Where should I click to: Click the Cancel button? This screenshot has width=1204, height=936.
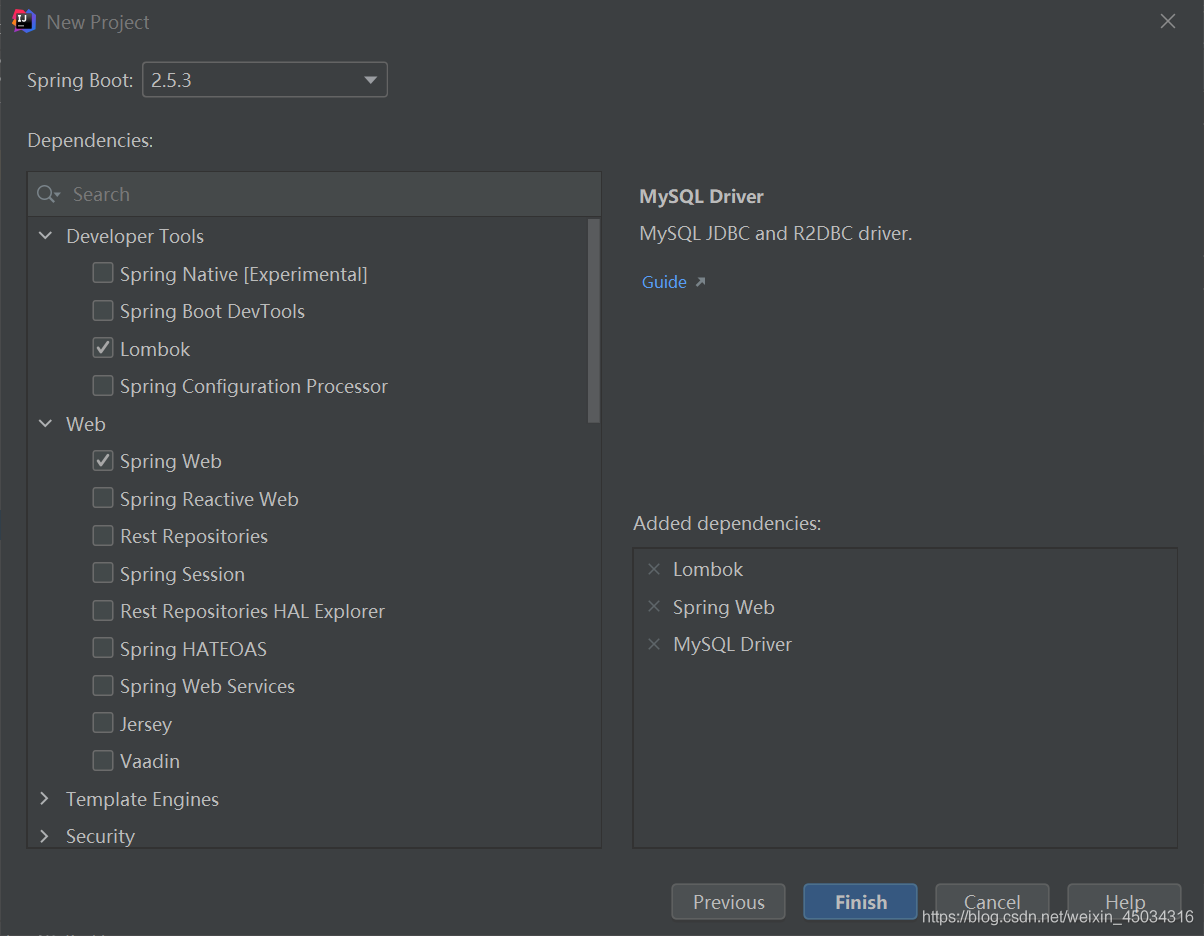tap(992, 902)
